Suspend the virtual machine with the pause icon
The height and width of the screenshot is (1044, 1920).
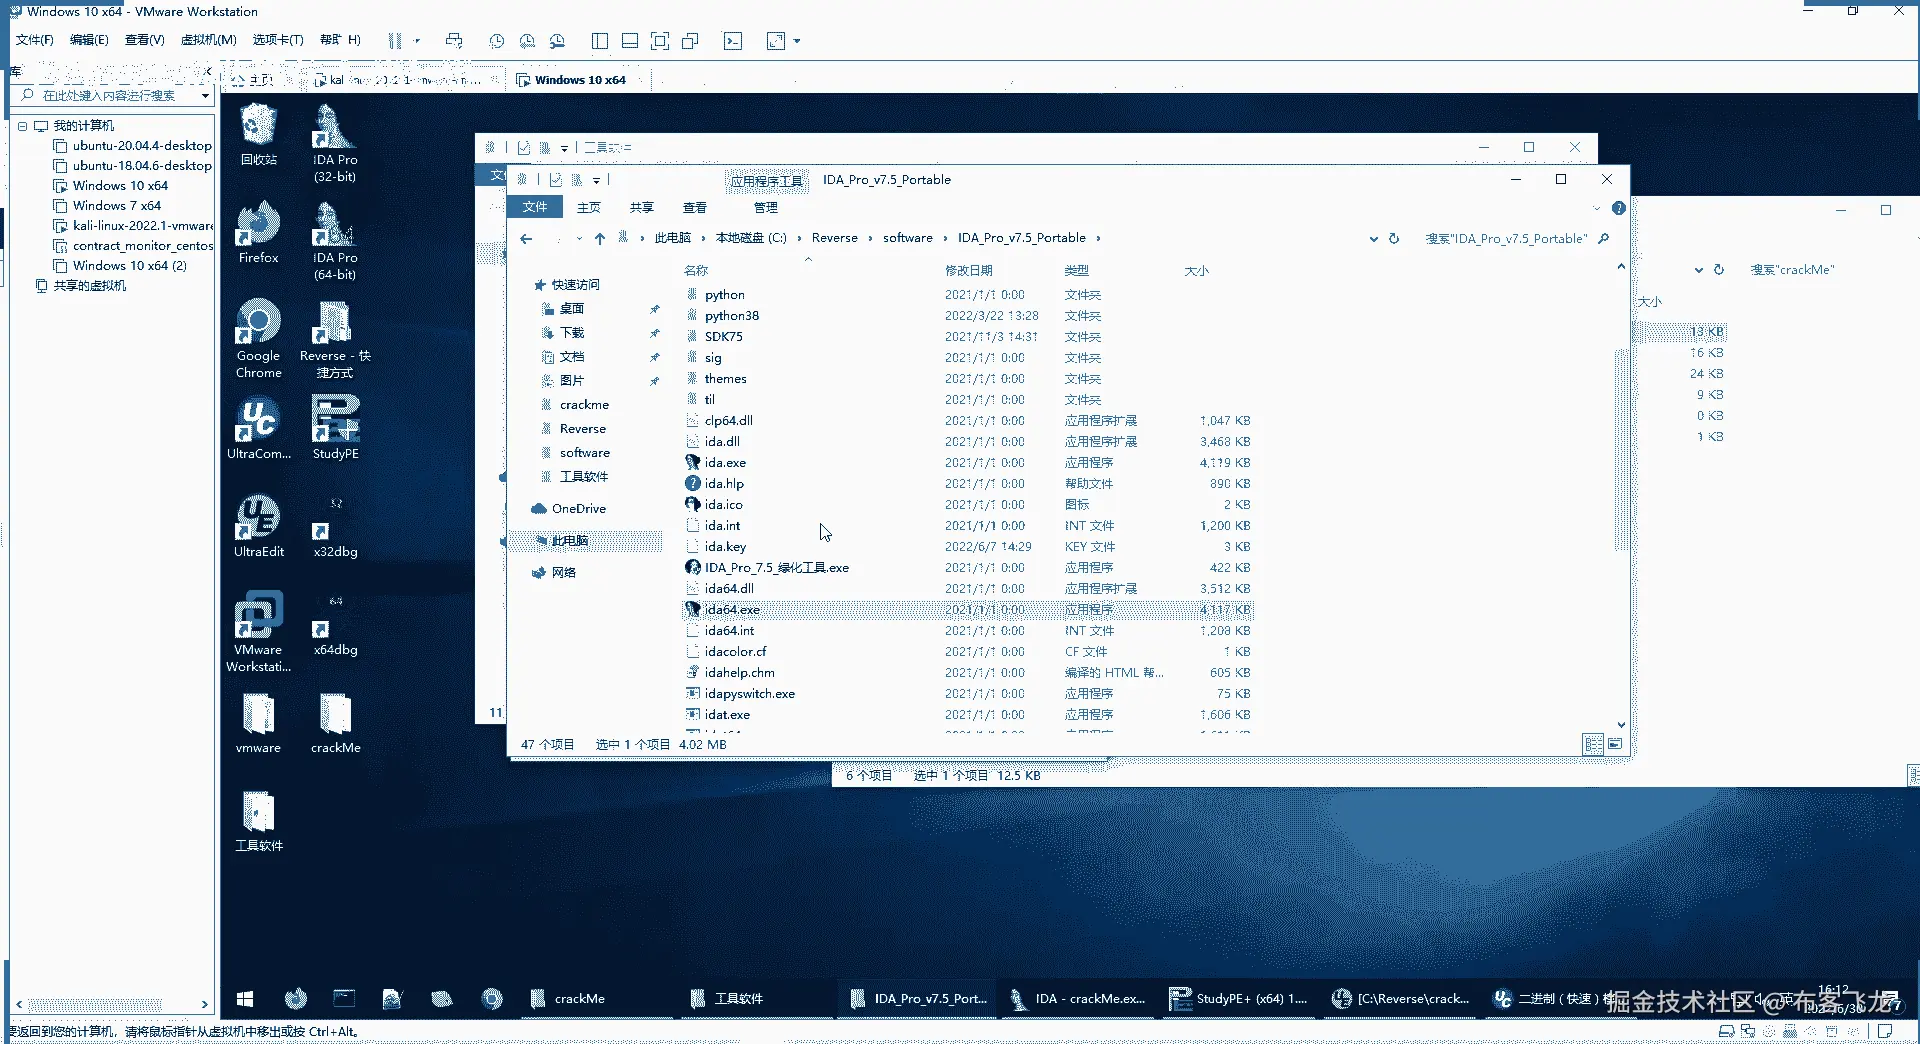pos(395,41)
